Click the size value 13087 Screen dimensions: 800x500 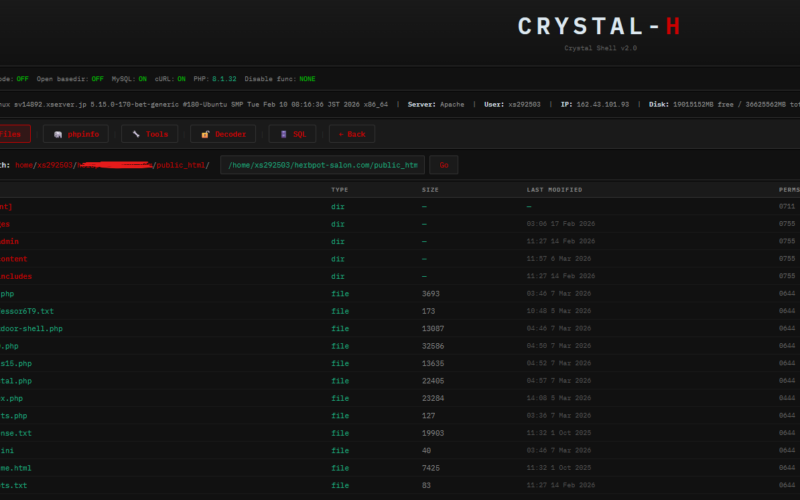pyautogui.click(x=433, y=329)
